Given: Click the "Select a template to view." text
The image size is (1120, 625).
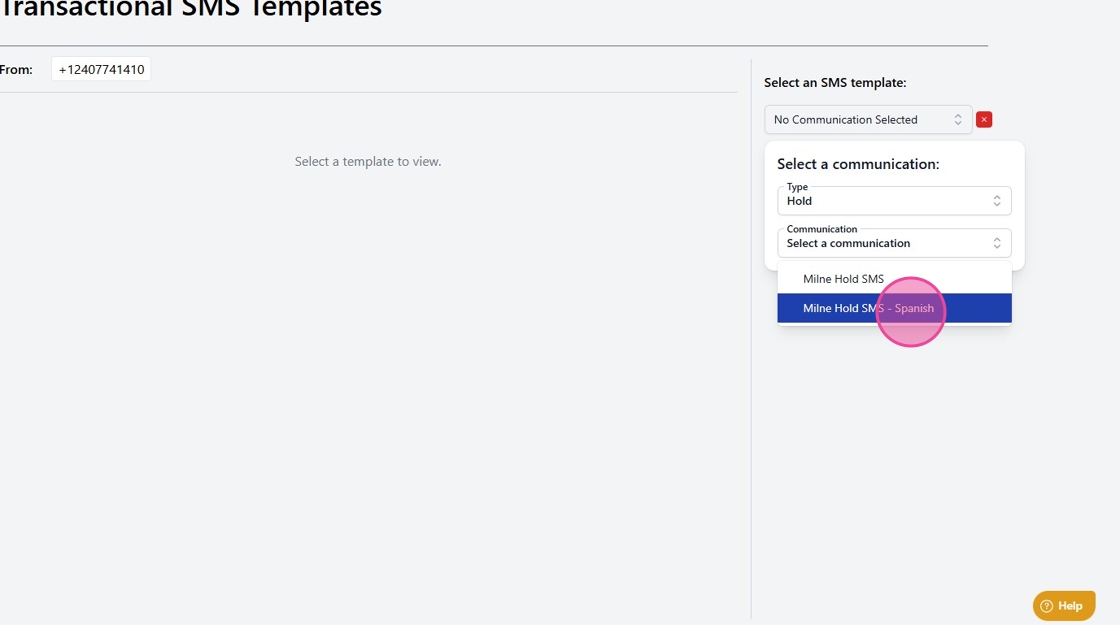Looking at the screenshot, I should 367,161.
